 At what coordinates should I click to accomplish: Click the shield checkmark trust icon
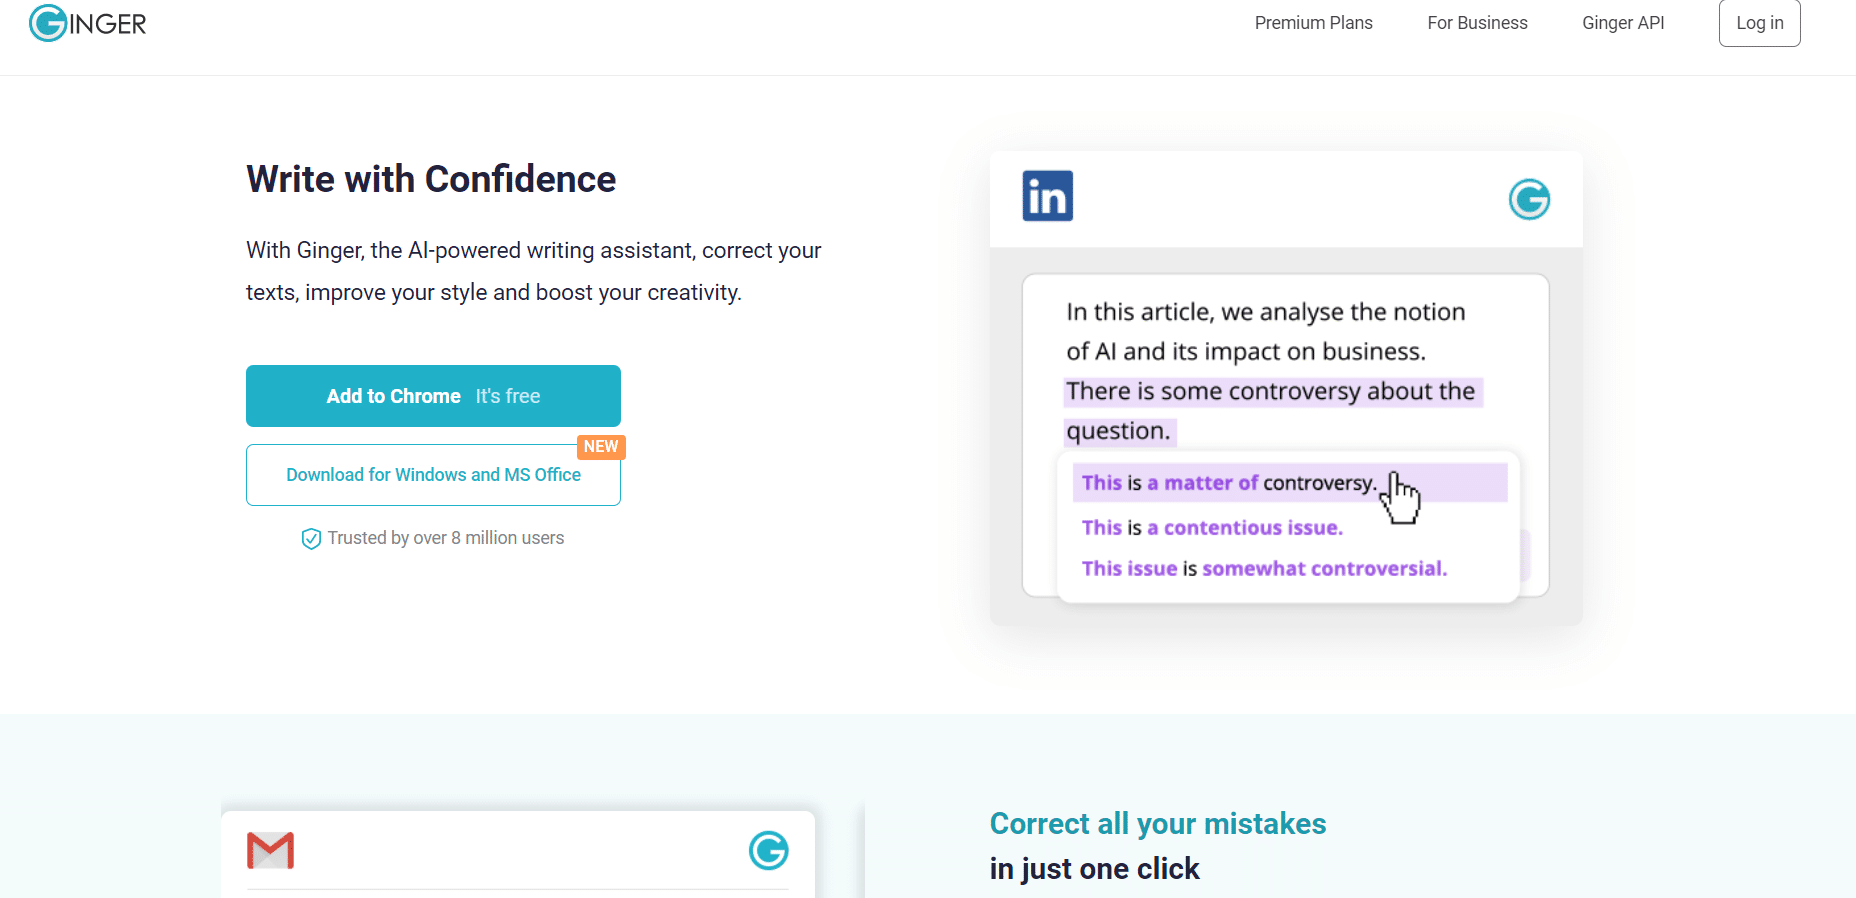[x=311, y=538]
